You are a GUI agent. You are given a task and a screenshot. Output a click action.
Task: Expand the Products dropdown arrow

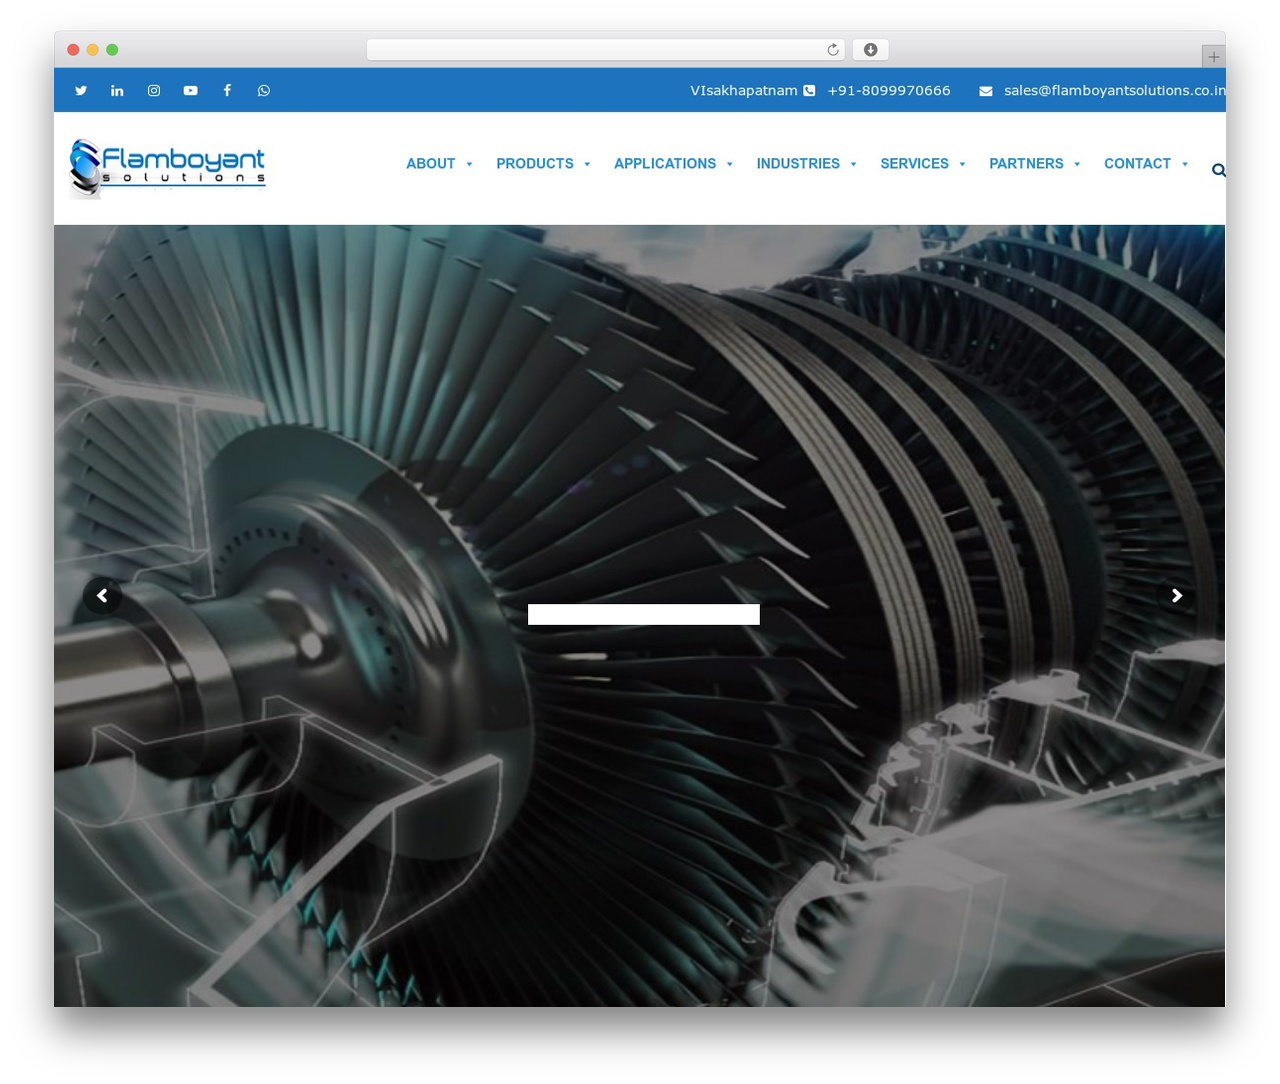point(587,164)
